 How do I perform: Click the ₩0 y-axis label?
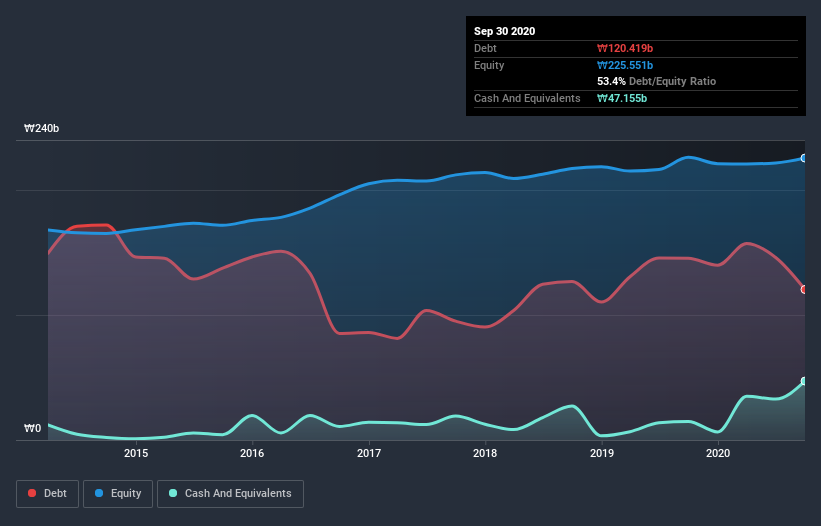tap(32, 428)
